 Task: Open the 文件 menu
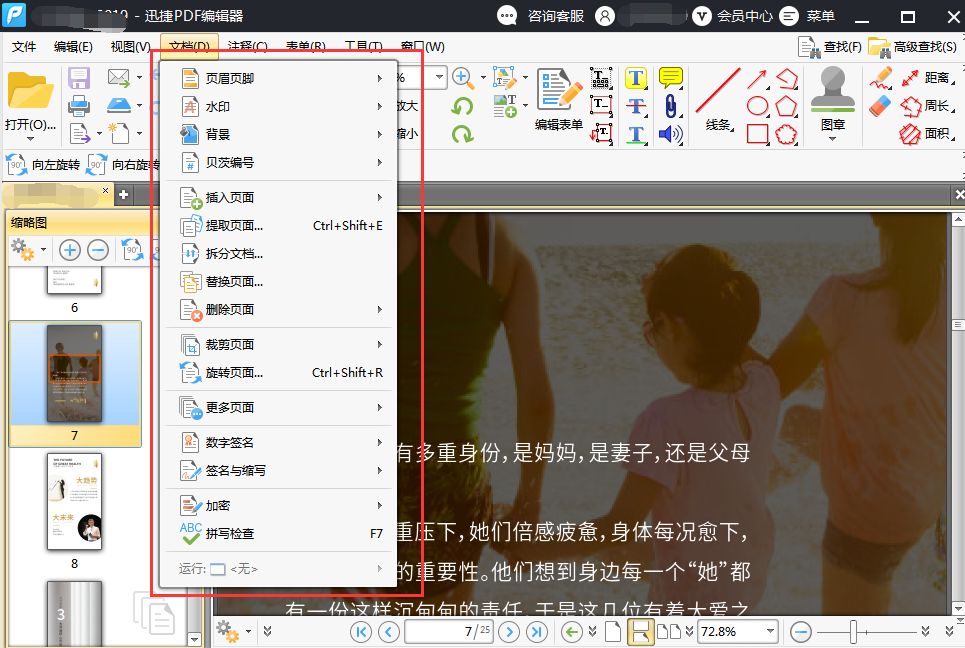coord(24,47)
